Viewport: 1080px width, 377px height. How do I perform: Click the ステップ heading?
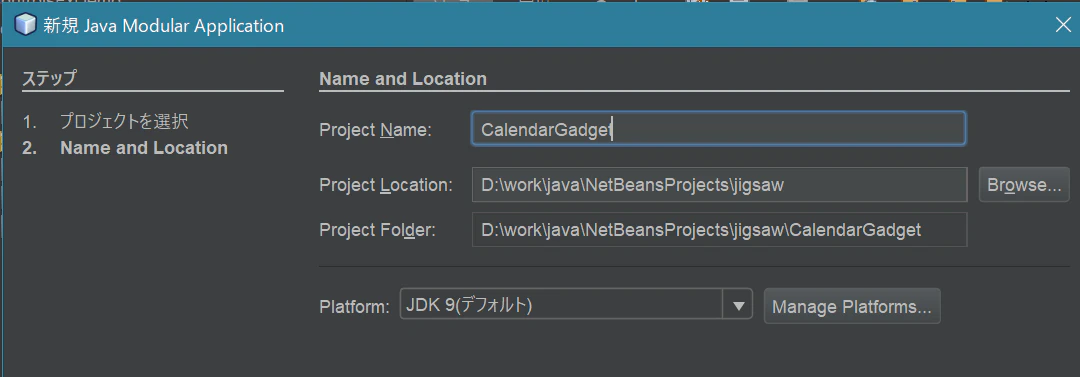(x=49, y=78)
